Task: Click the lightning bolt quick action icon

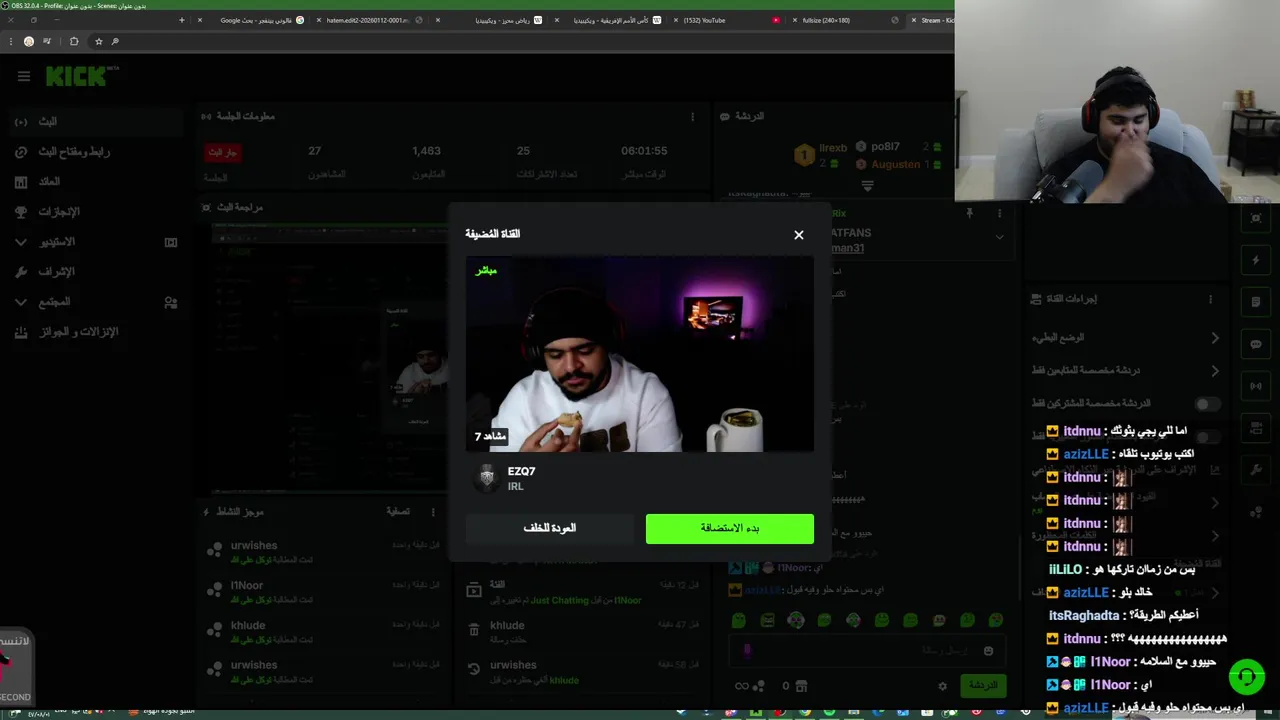Action: pyautogui.click(x=1256, y=260)
